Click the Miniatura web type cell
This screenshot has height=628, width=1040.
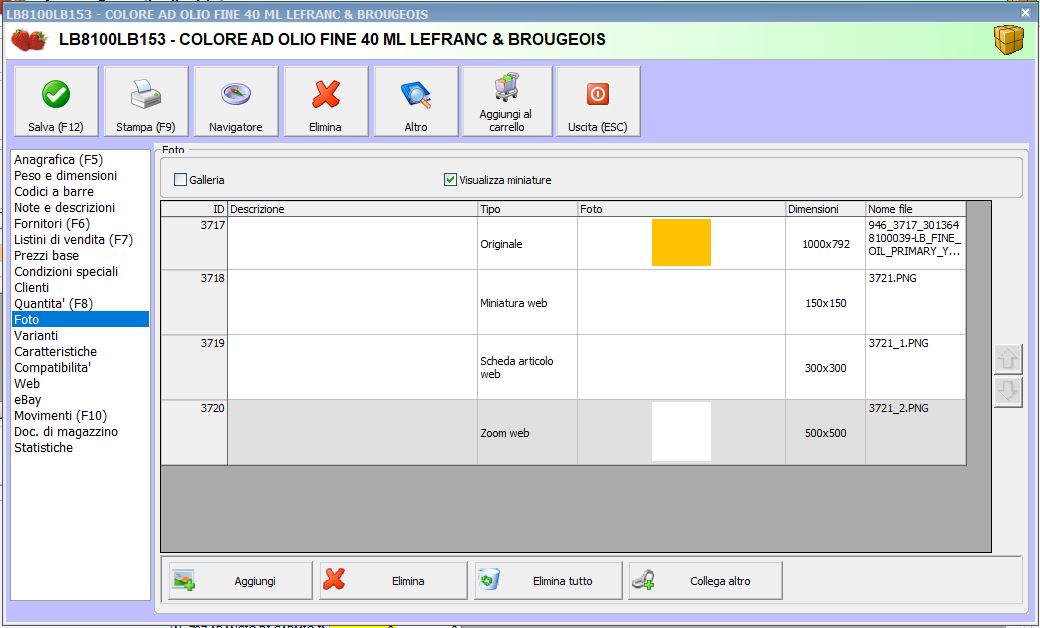[527, 302]
